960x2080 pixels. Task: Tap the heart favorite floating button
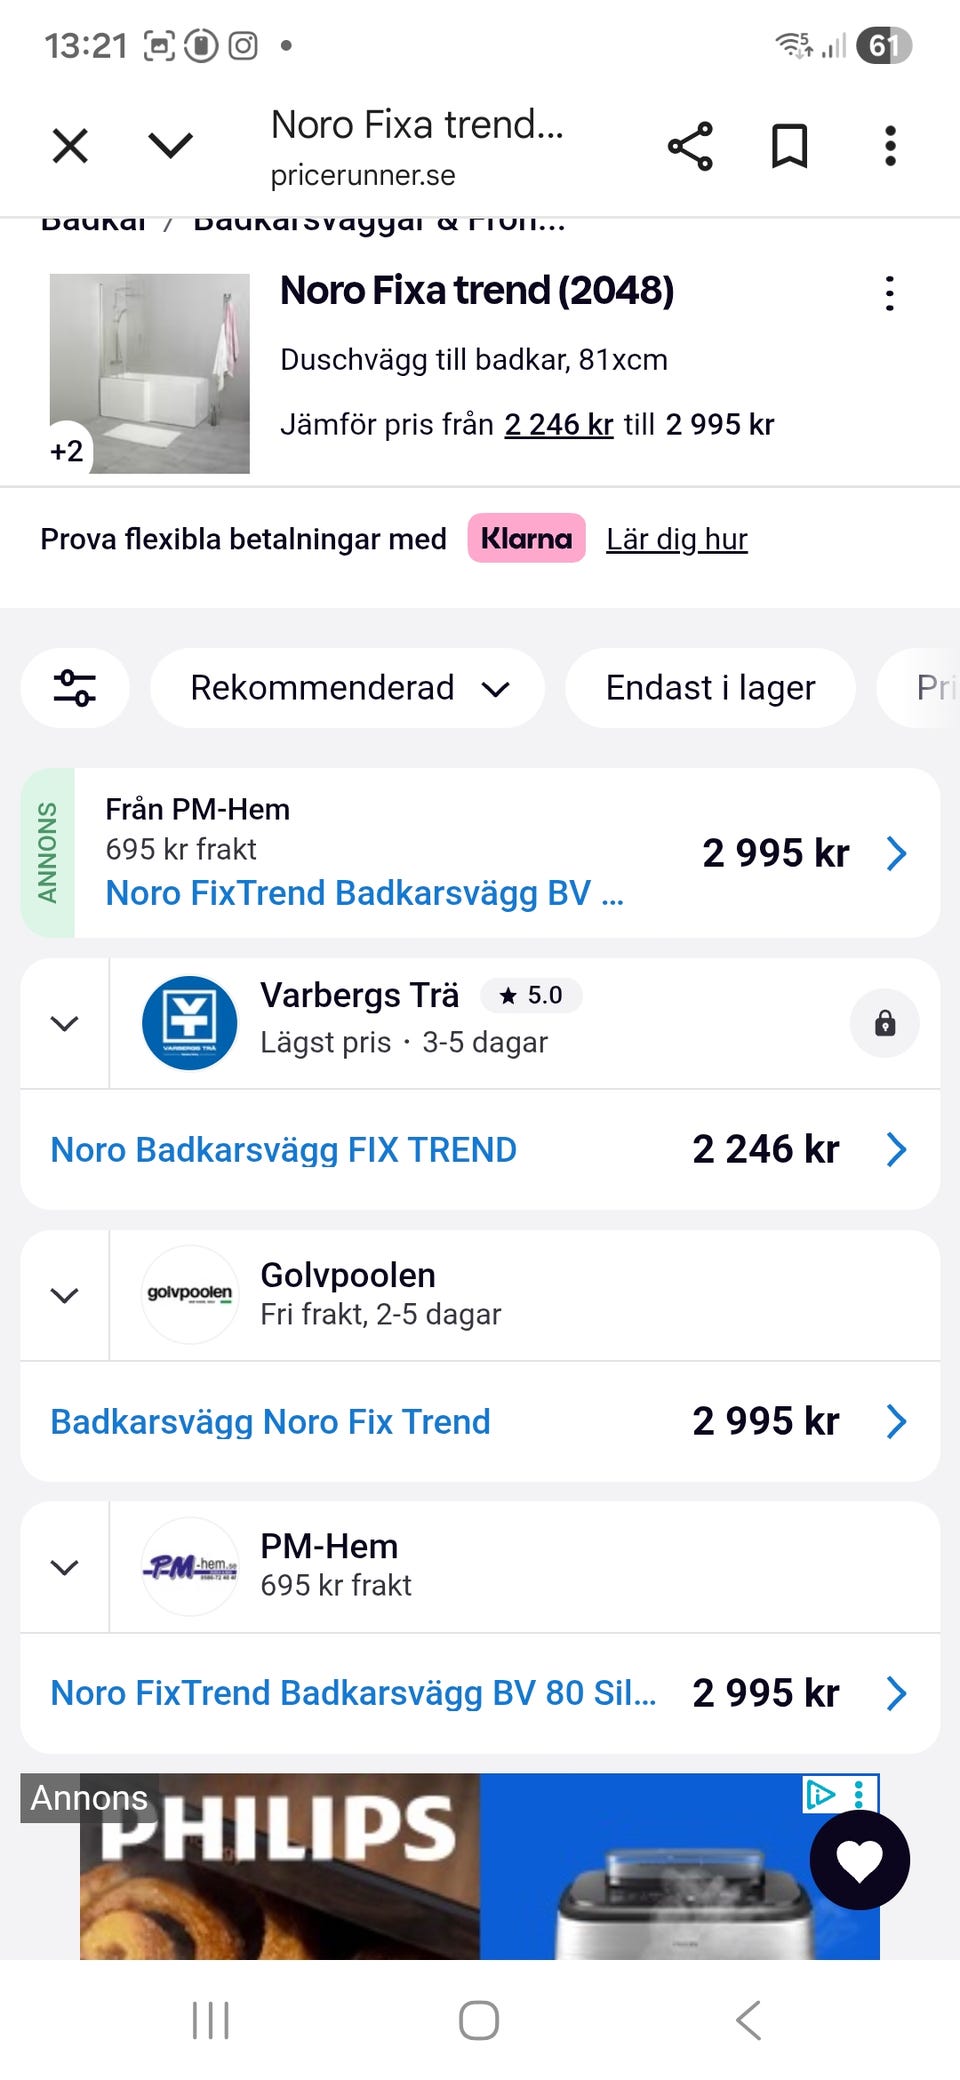point(859,1860)
